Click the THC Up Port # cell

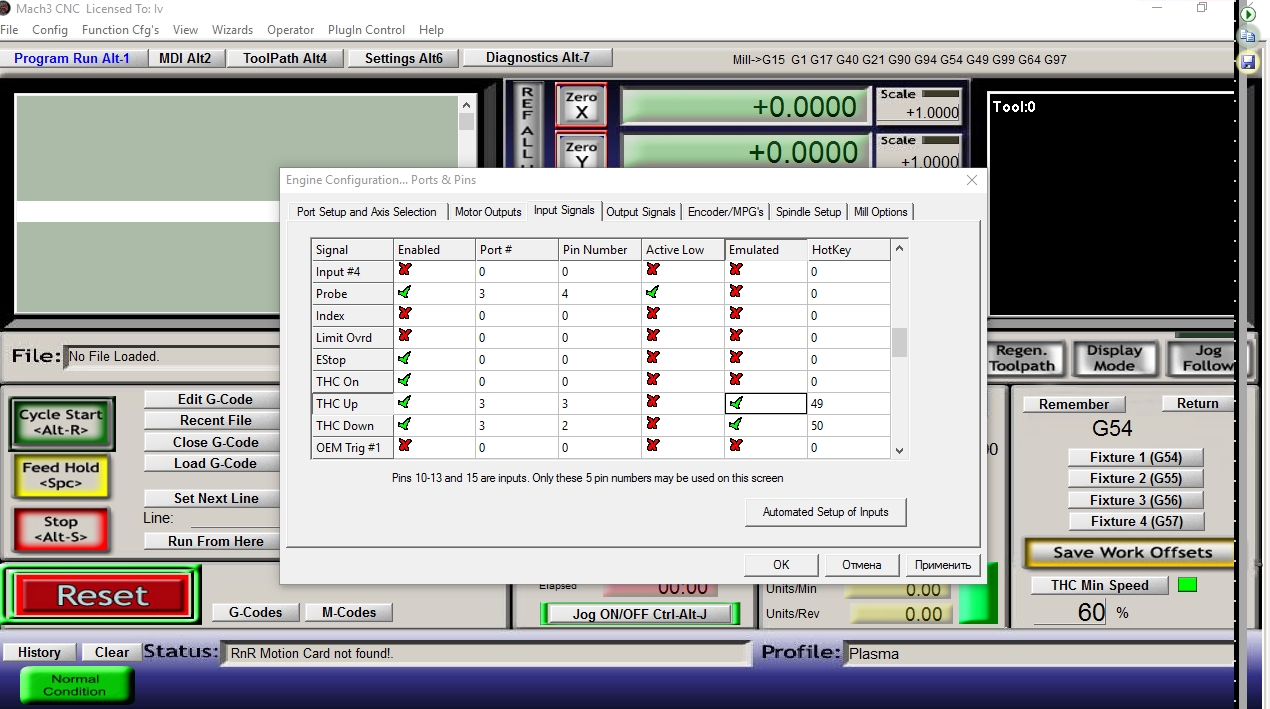[x=517, y=403]
